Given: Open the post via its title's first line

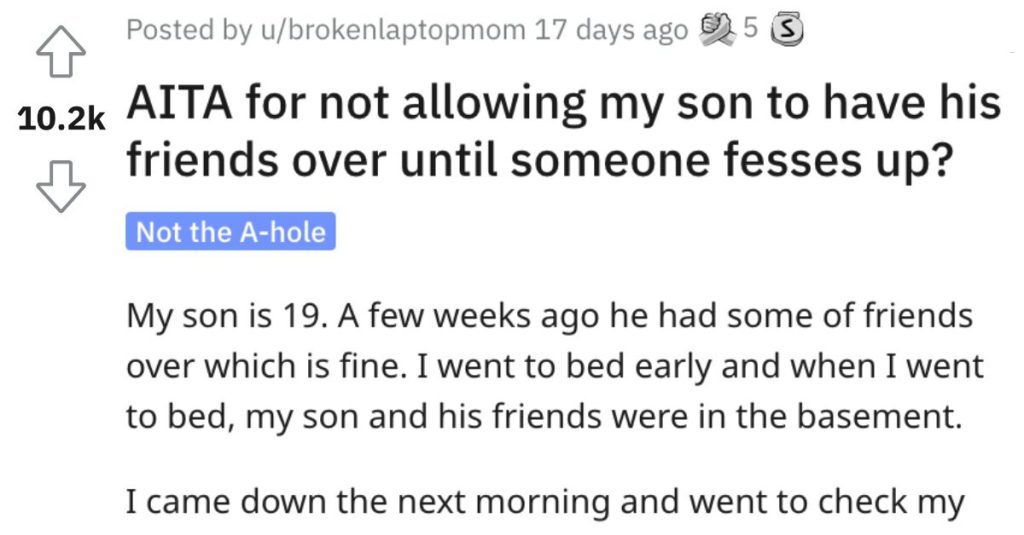Looking at the screenshot, I should click(563, 104).
